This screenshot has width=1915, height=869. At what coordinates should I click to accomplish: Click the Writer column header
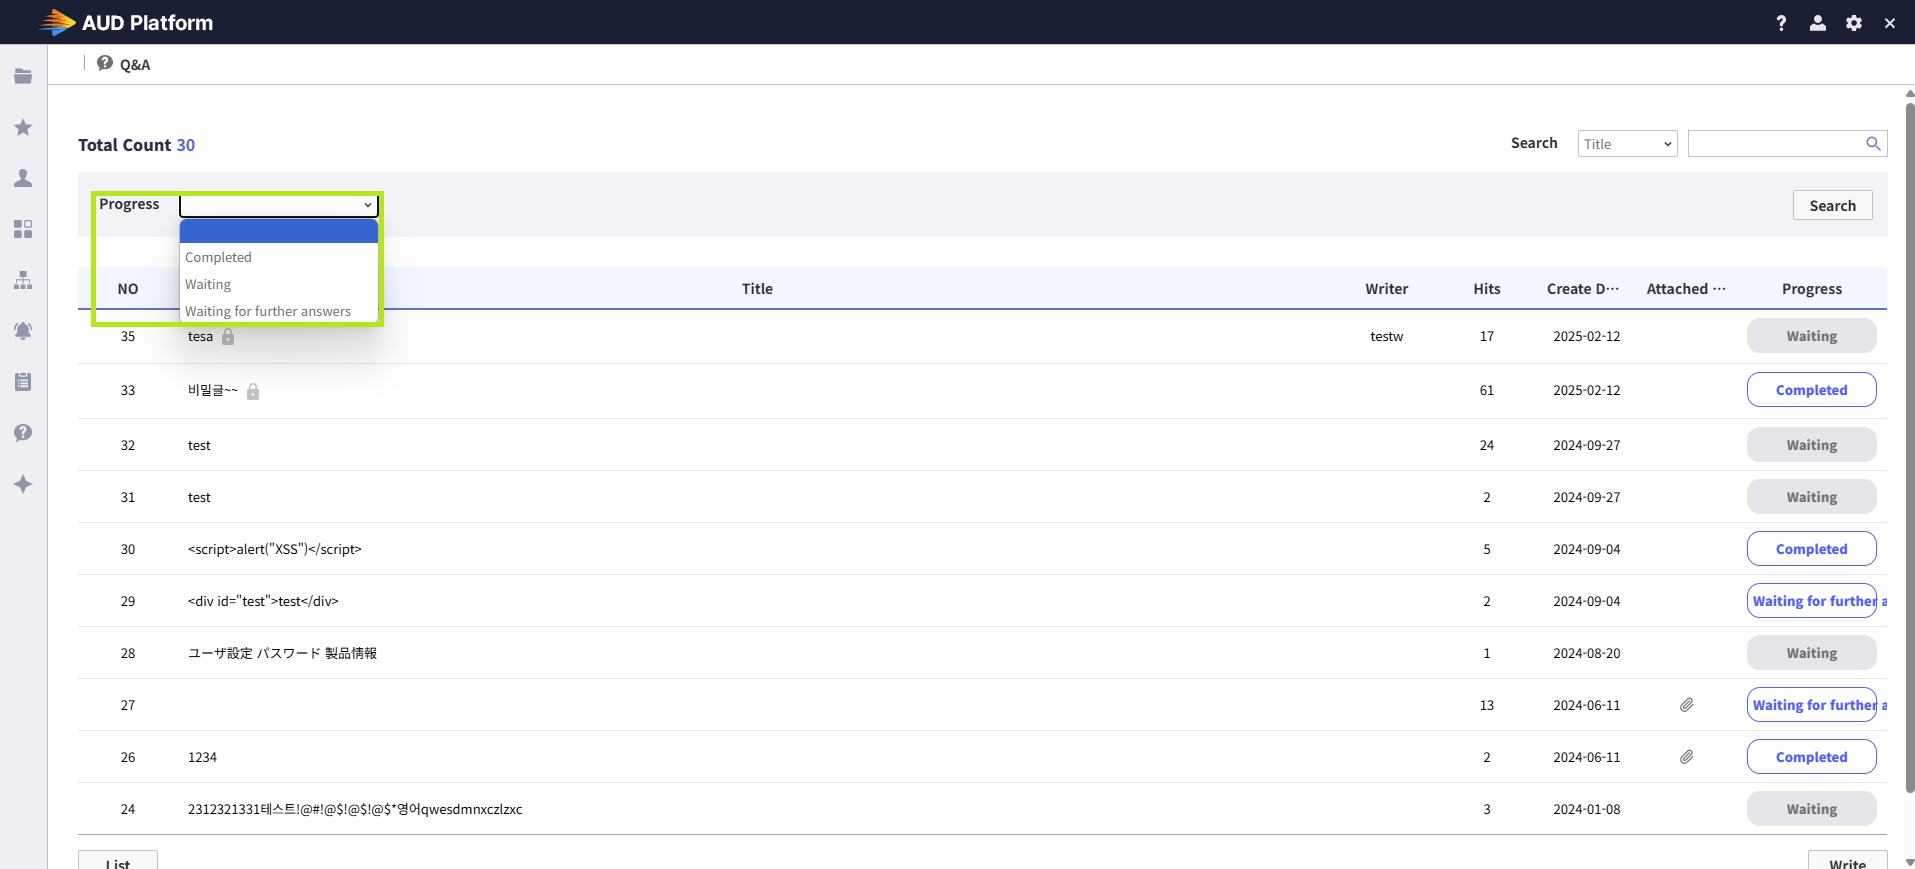tap(1386, 289)
